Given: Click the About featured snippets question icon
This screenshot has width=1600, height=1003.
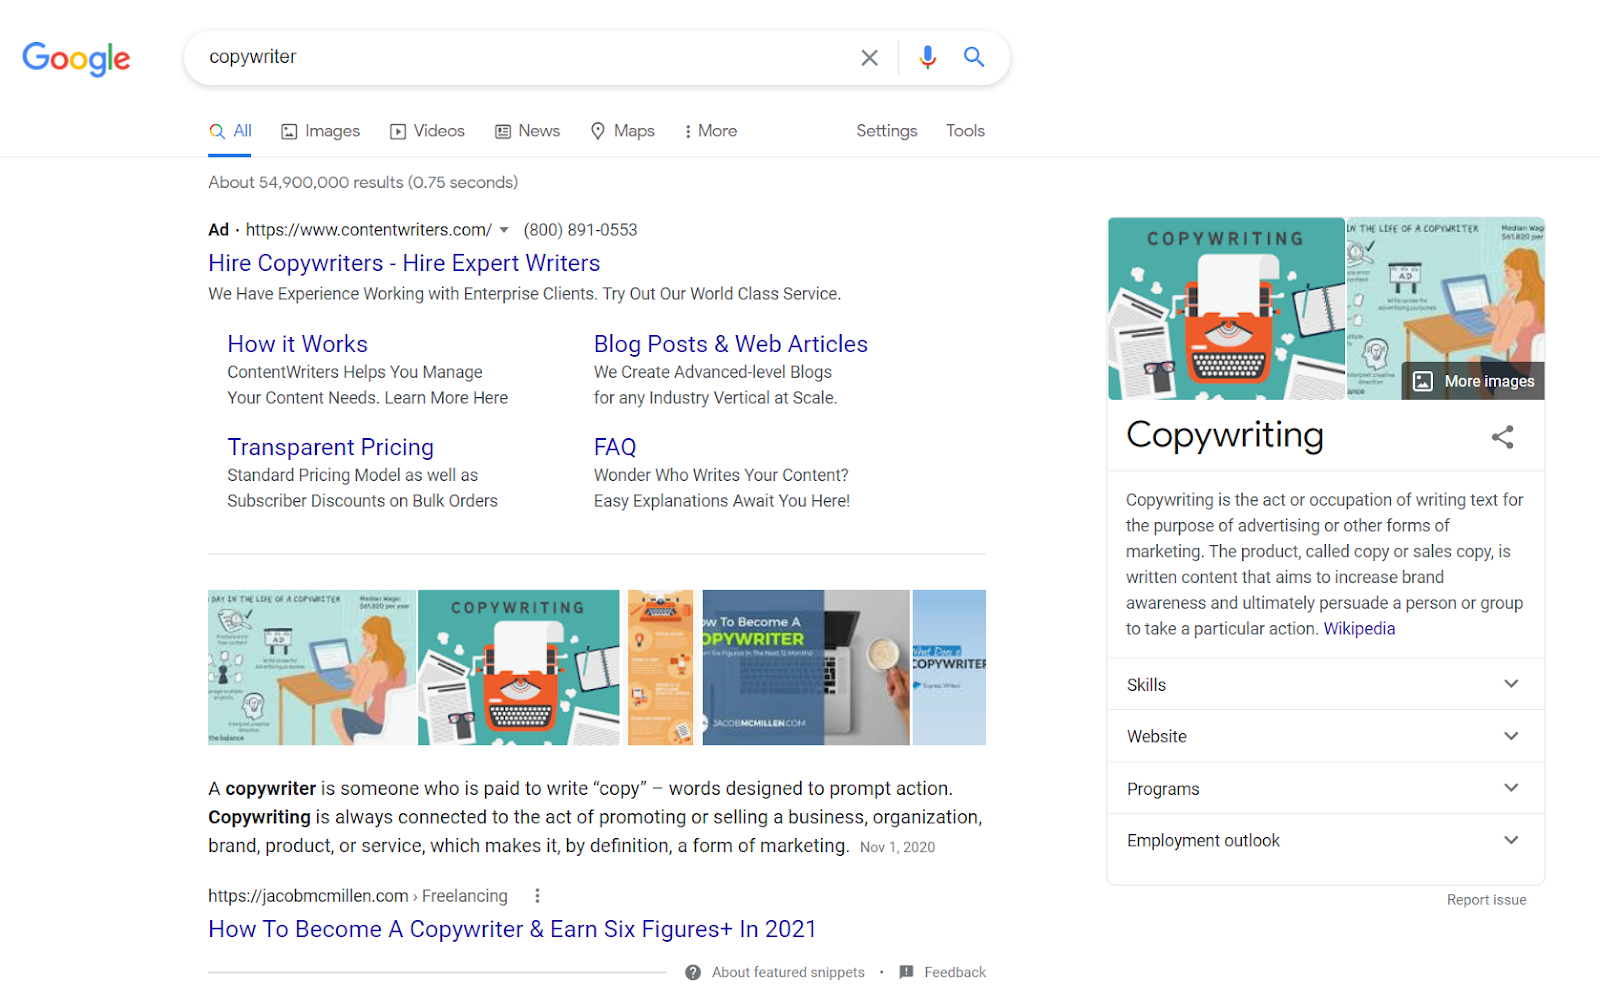Looking at the screenshot, I should pos(693,972).
